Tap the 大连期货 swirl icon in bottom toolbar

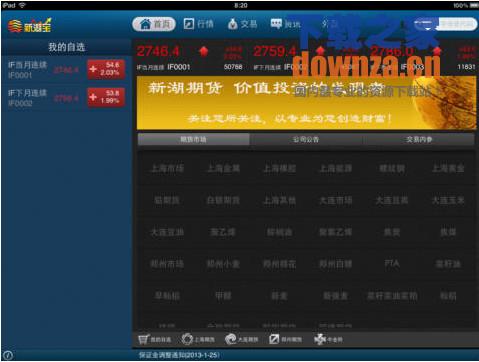click(241, 339)
